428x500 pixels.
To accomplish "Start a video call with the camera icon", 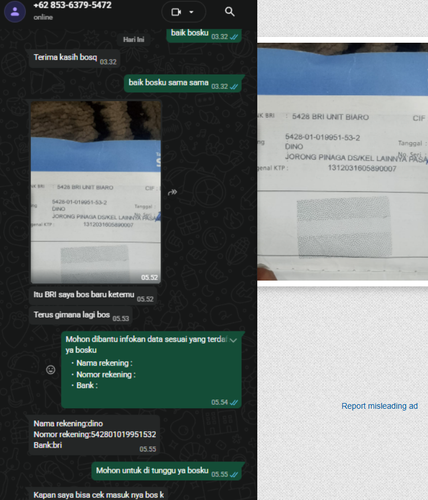I will [176, 12].
